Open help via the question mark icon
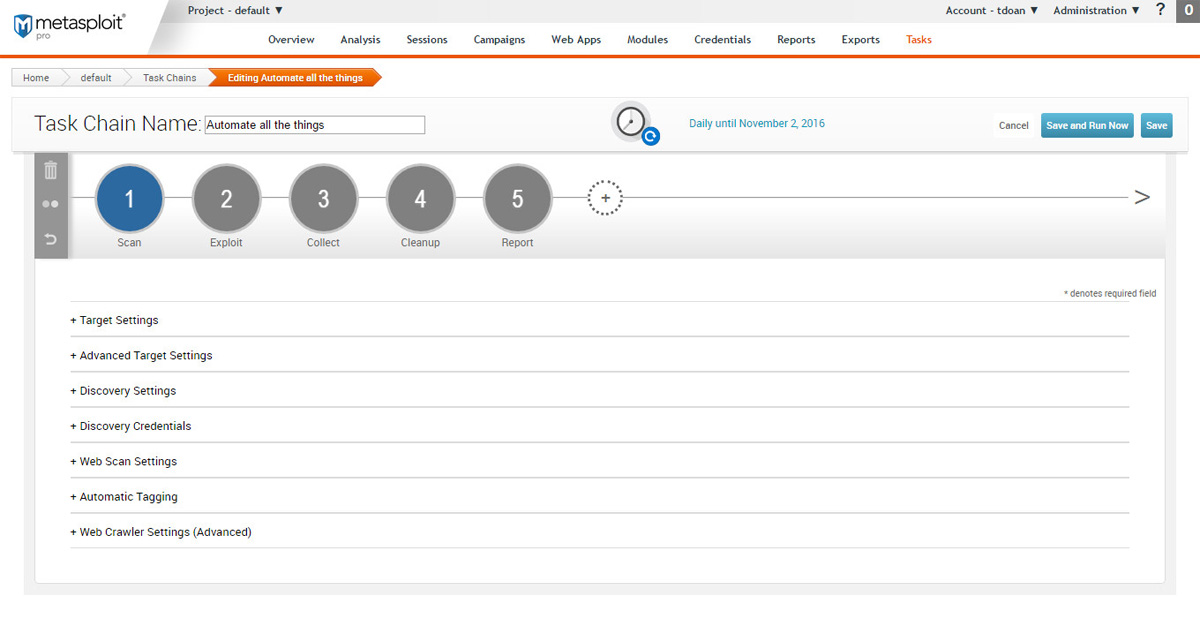1200x617 pixels. 1159,11
